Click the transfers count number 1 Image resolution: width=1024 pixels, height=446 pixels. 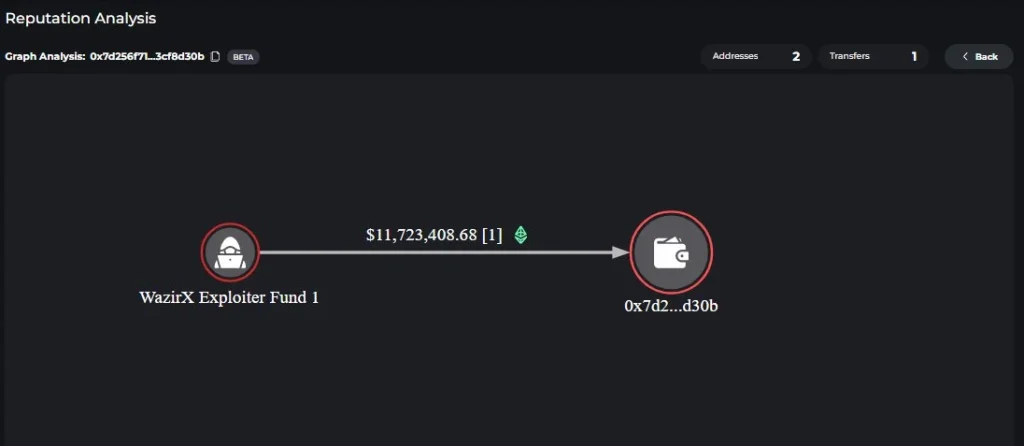pyautogui.click(x=914, y=57)
